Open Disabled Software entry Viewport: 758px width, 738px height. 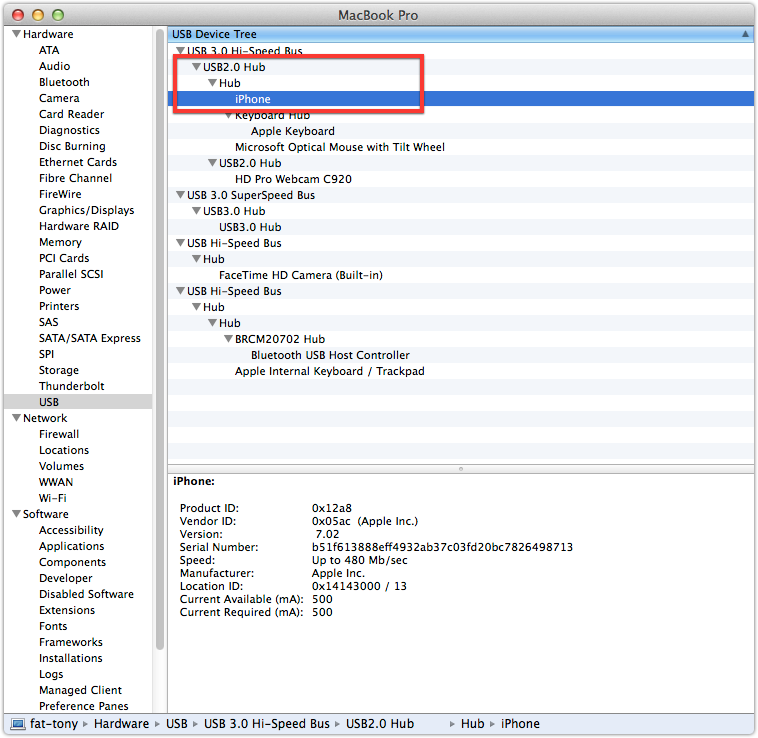coord(86,594)
